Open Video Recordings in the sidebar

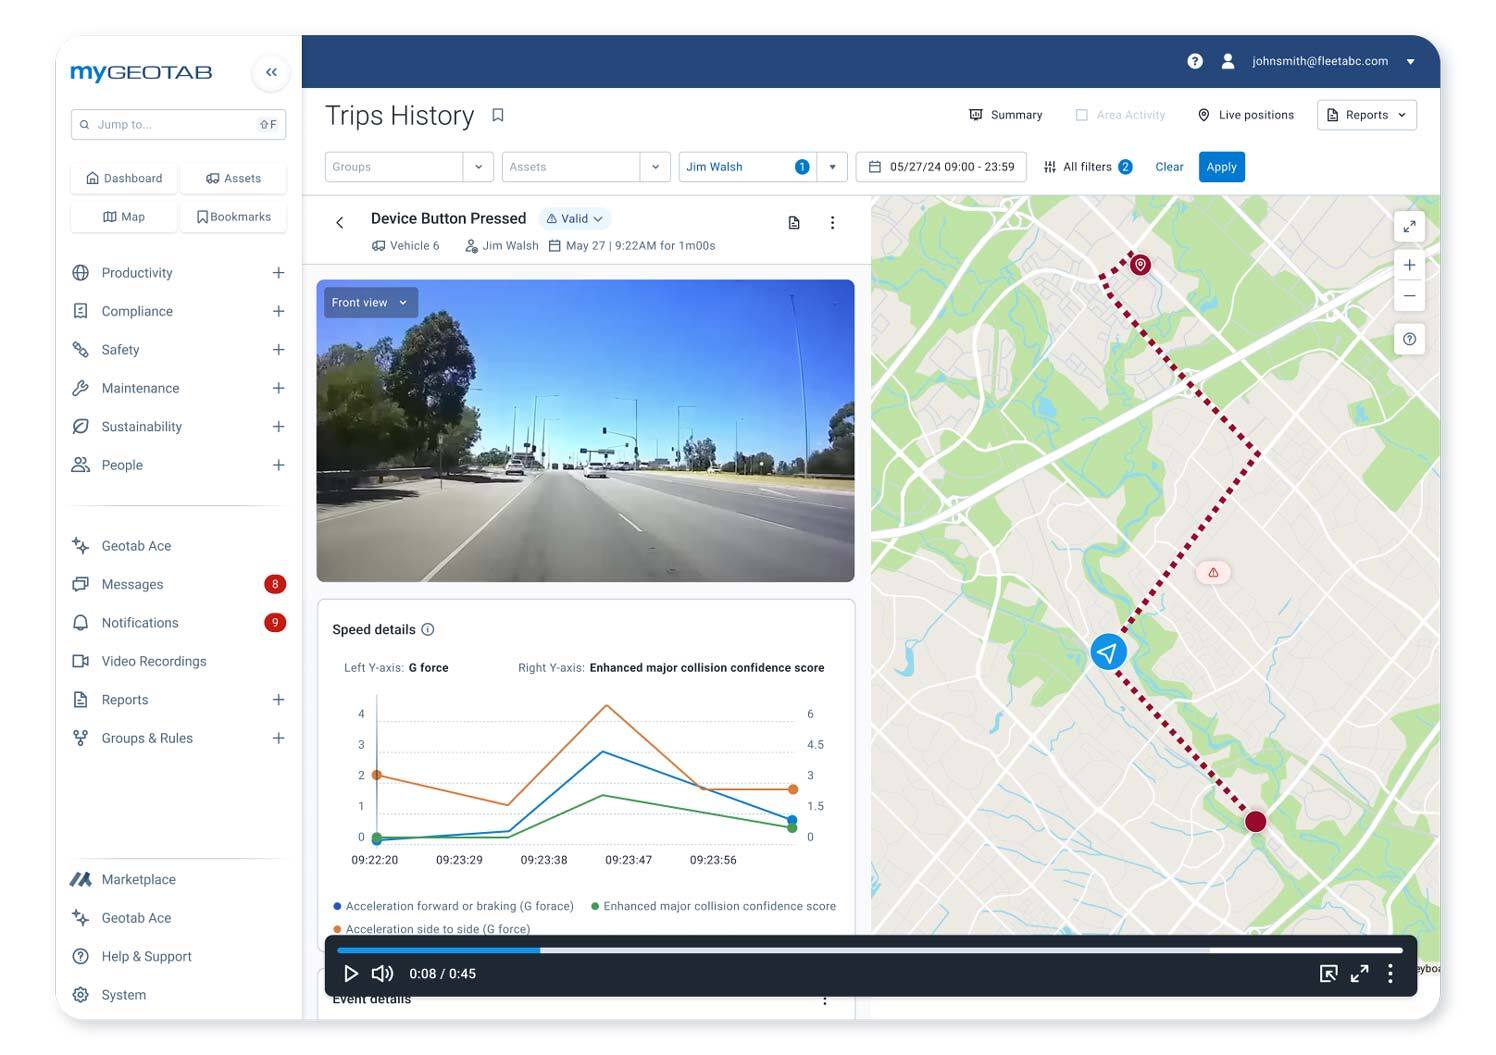click(153, 661)
